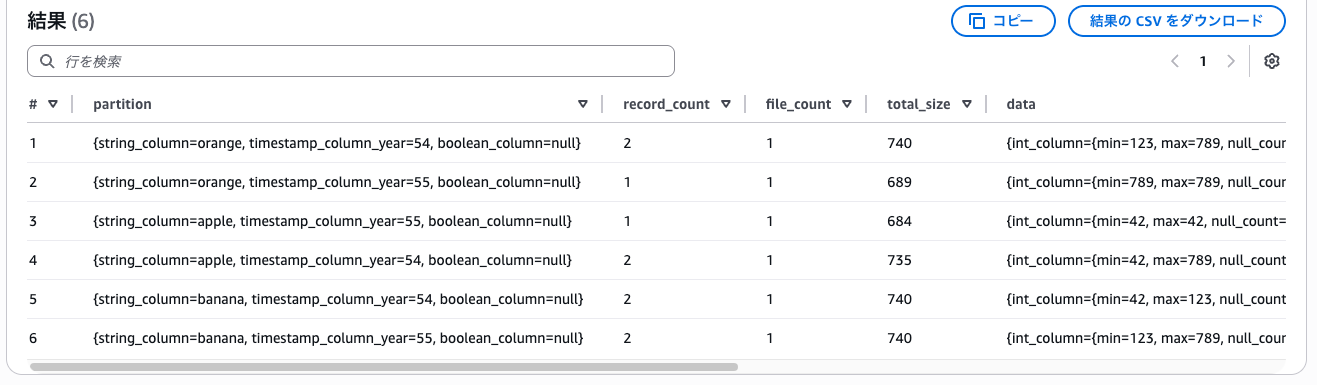Sort by record_count column arrow

pos(726,104)
